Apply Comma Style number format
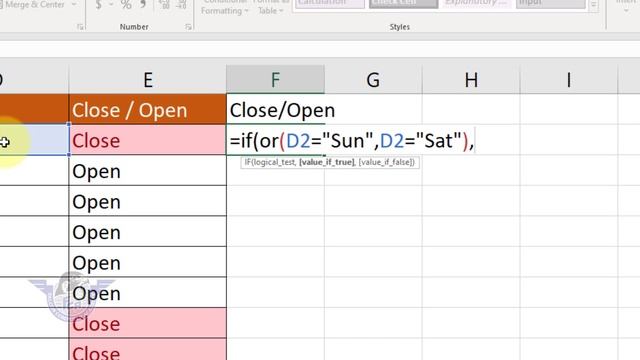 [x=143, y=4]
